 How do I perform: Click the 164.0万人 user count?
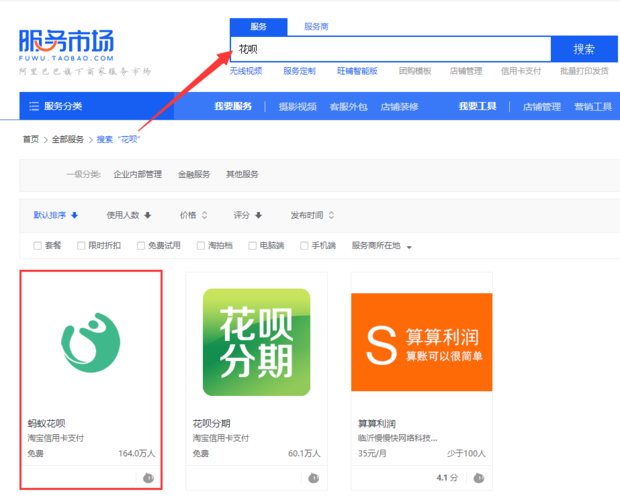[x=136, y=453]
